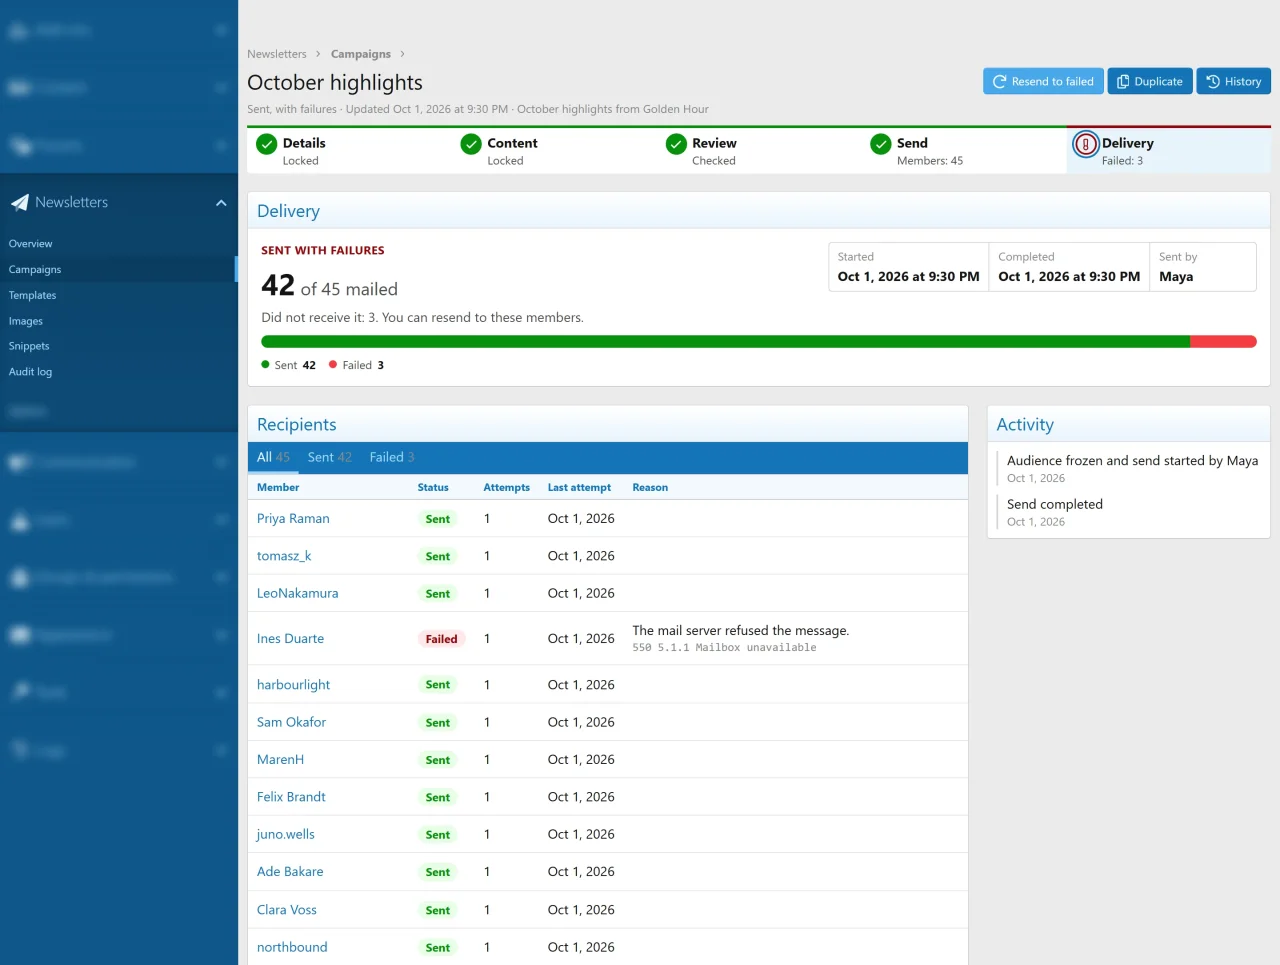This screenshot has width=1280, height=965.
Task: Switch to the All 45 recipients tab
Action: click(x=273, y=457)
